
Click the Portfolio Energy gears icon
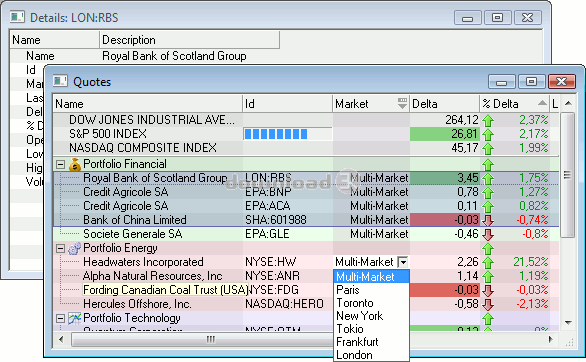75,248
